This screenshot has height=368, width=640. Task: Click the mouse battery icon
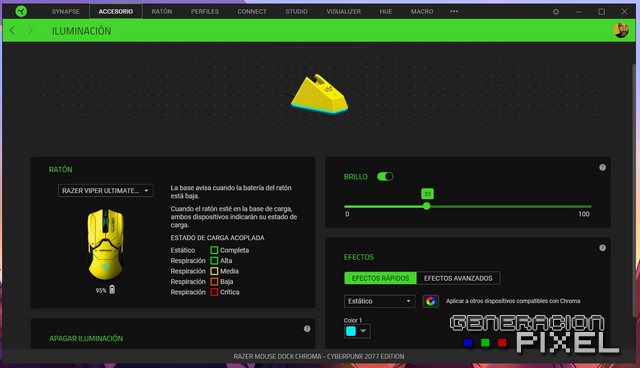(112, 290)
